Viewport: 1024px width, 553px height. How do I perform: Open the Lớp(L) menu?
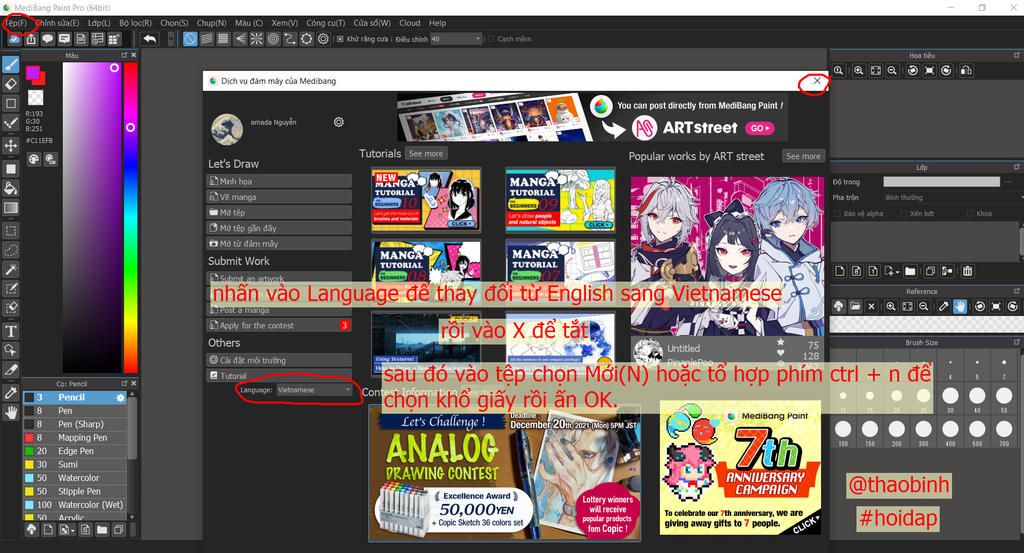99,23
